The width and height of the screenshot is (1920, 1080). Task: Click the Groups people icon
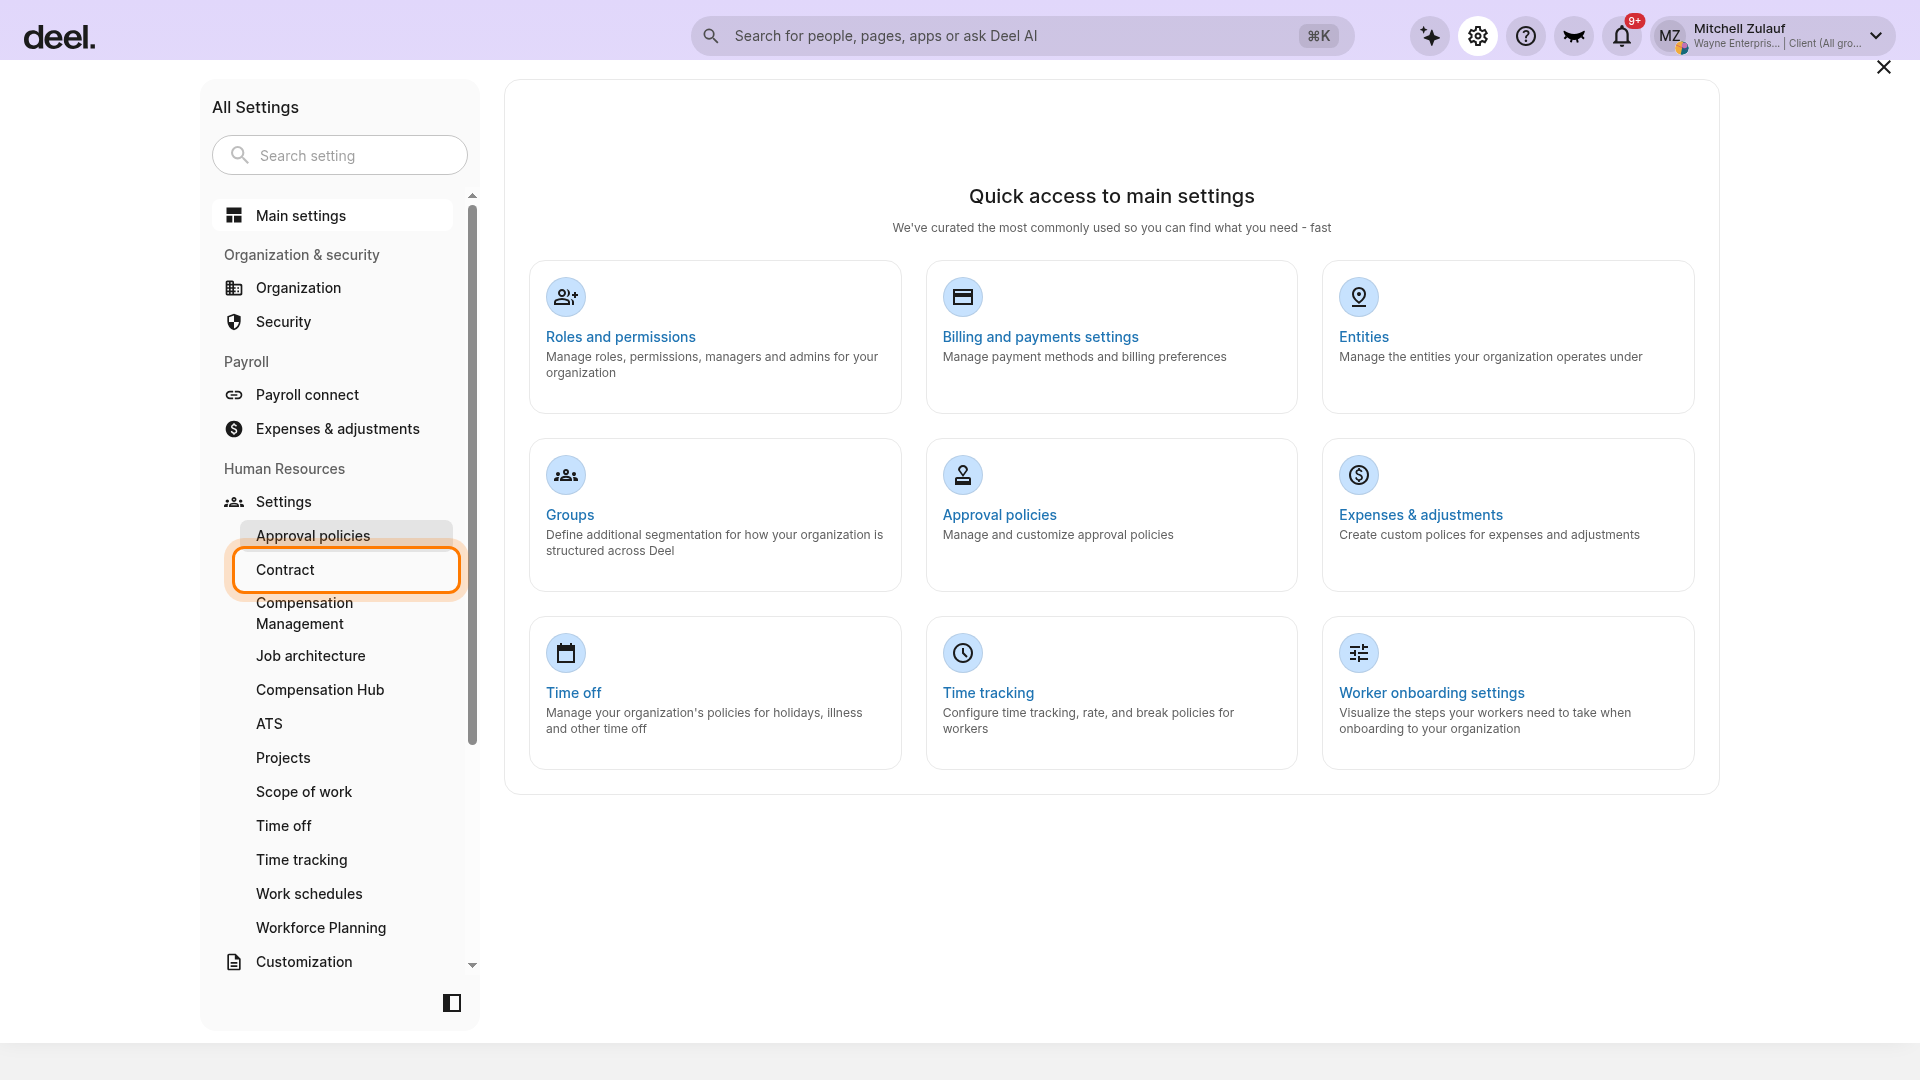[x=566, y=475]
